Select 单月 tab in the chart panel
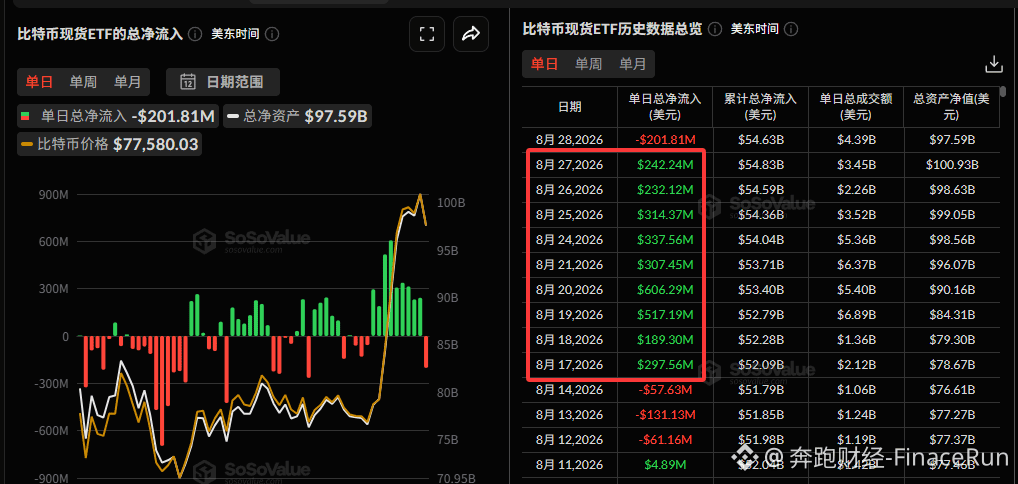Image resolution: width=1018 pixels, height=484 pixels. [x=127, y=82]
